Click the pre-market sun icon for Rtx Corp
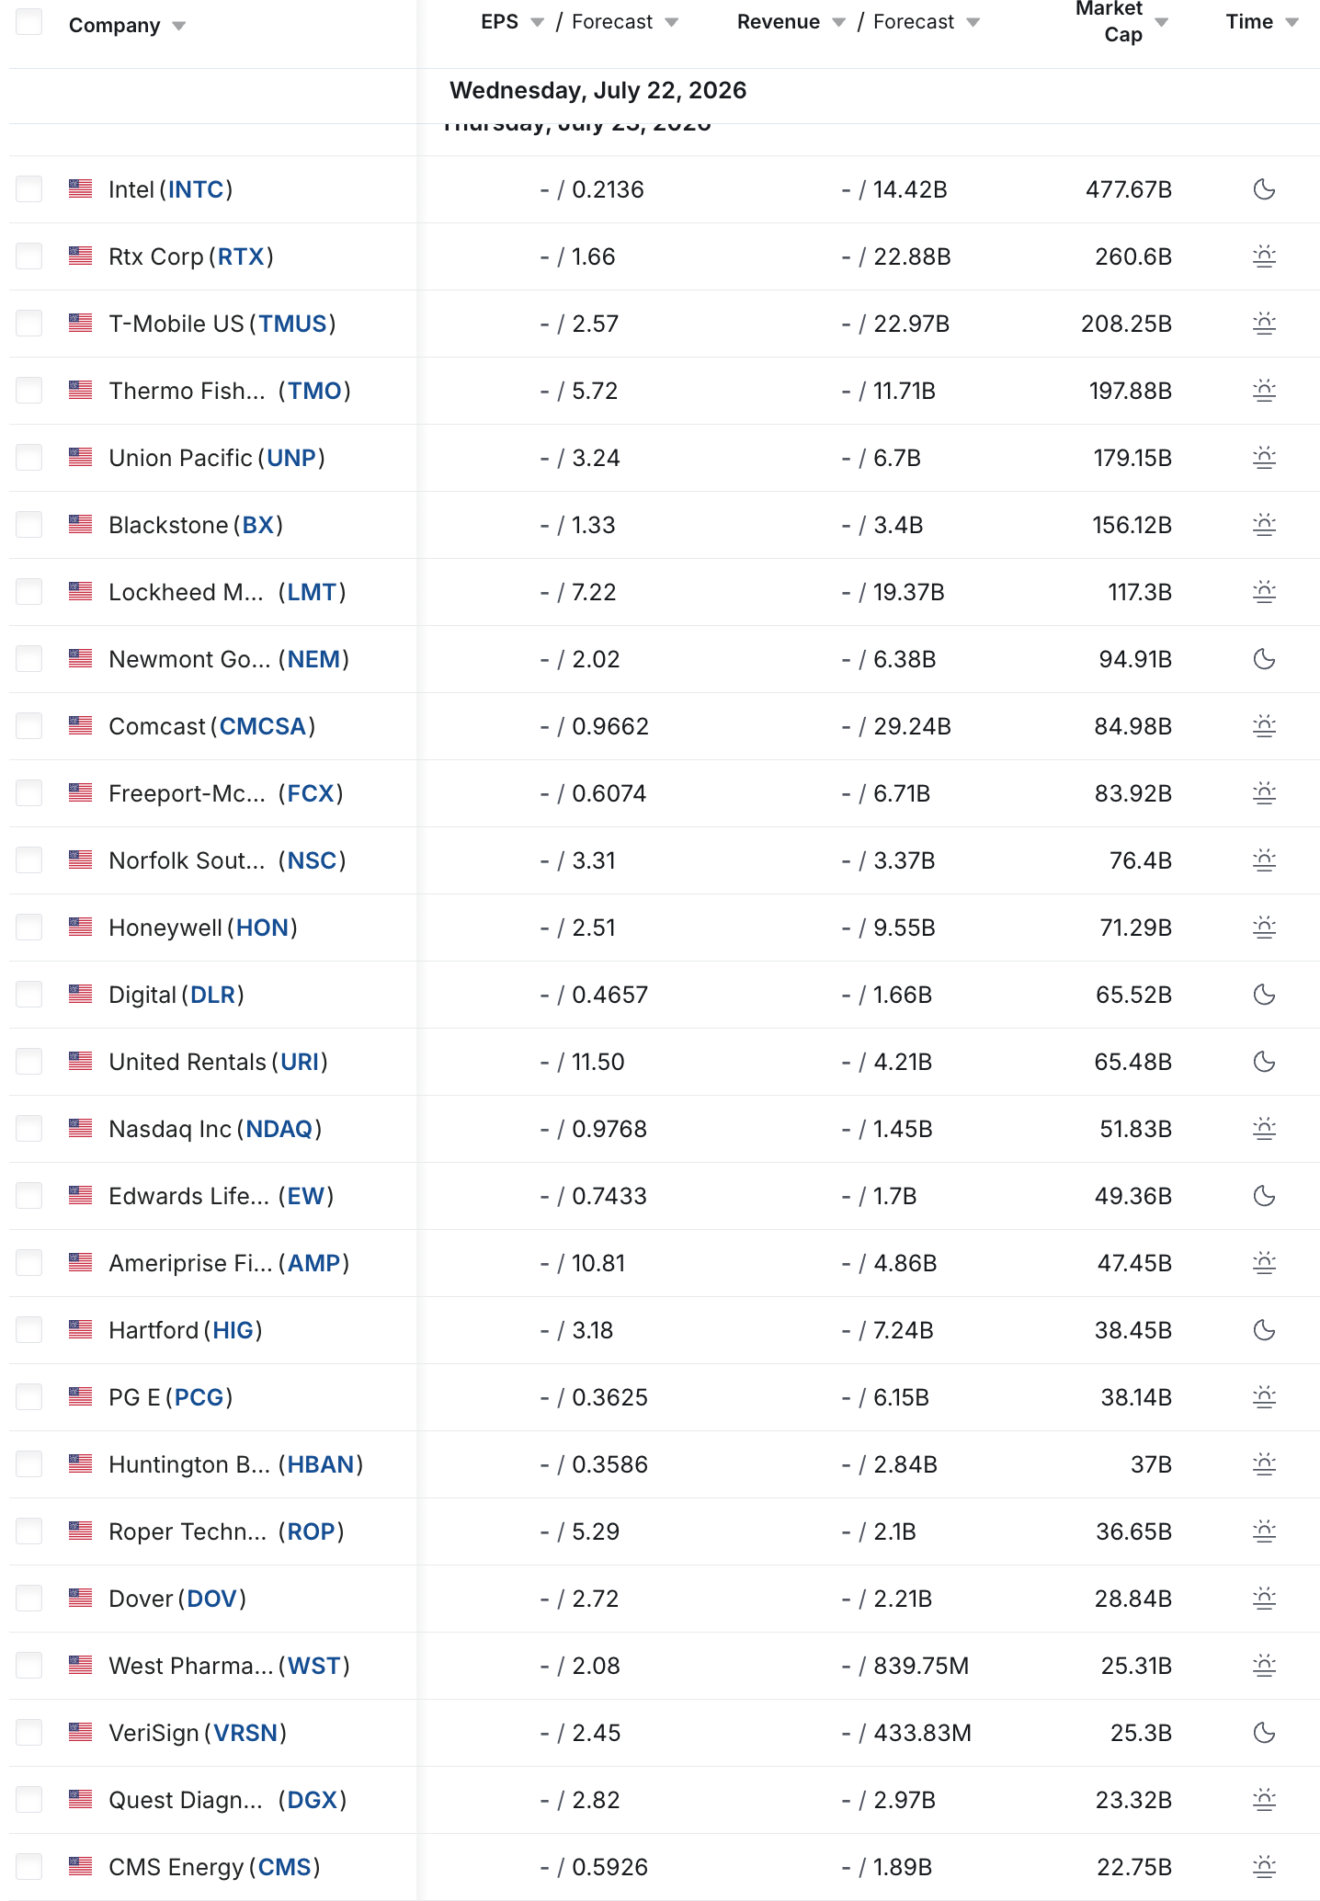 pos(1264,256)
